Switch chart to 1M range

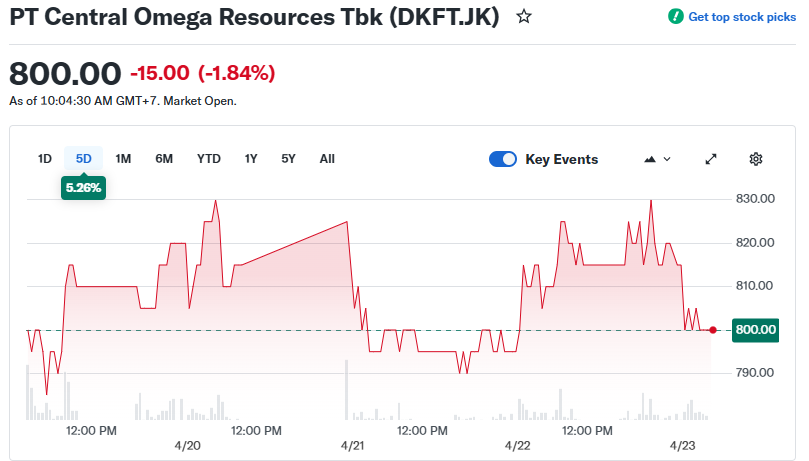pos(123,159)
